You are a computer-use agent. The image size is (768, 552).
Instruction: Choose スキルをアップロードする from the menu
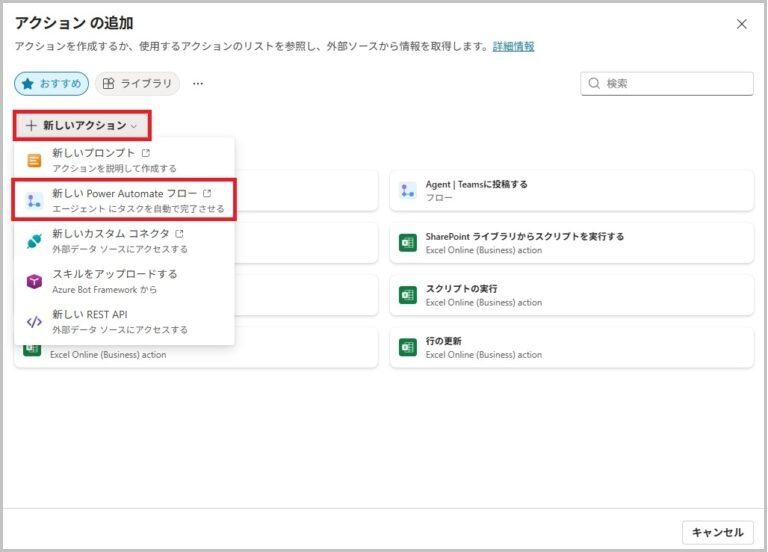click(114, 281)
